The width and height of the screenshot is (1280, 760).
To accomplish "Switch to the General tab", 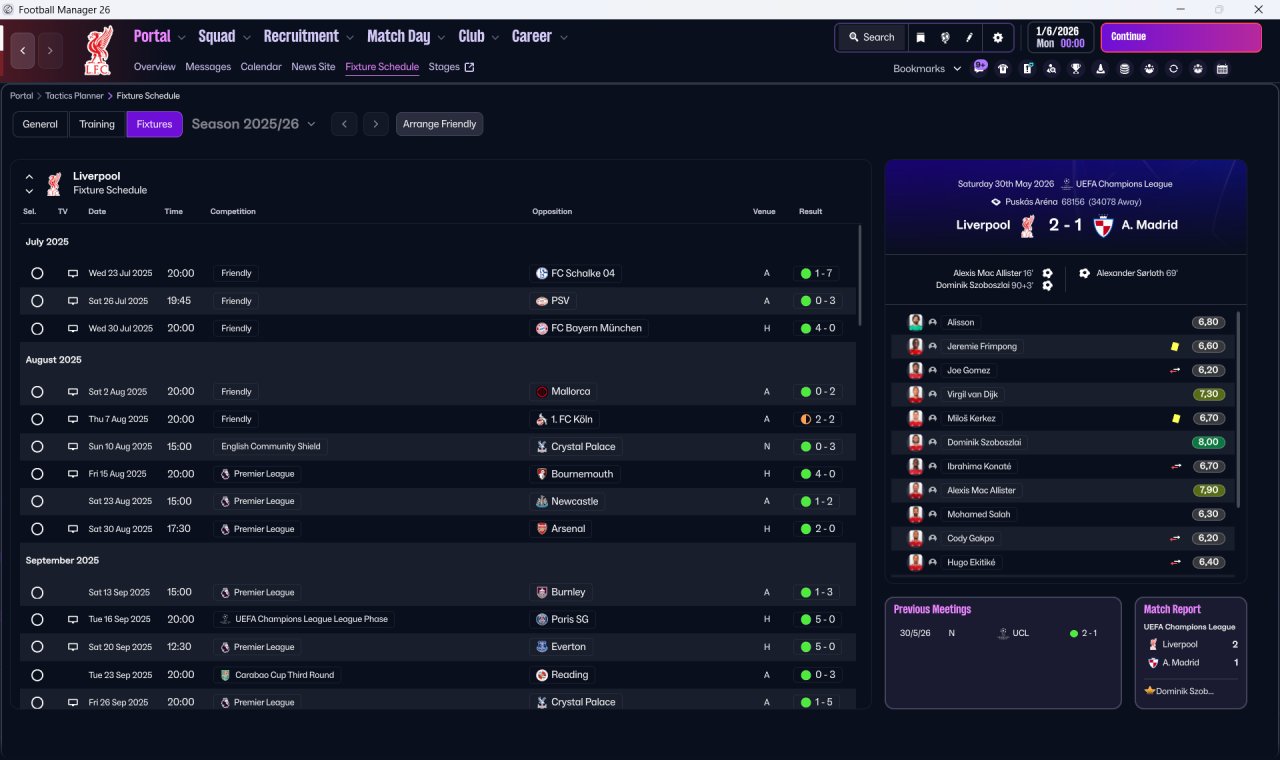I will point(40,124).
